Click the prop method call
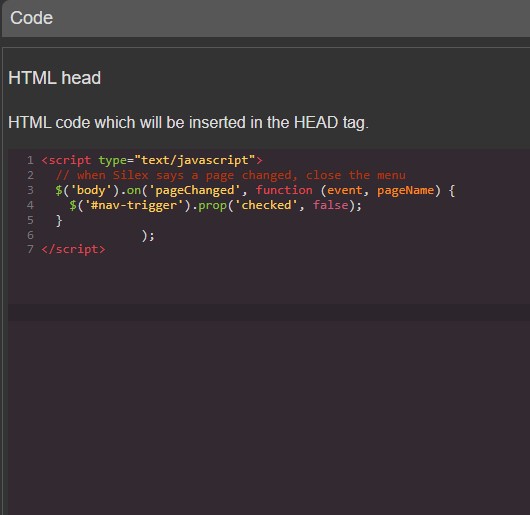The height and width of the screenshot is (515, 530). coord(212,206)
